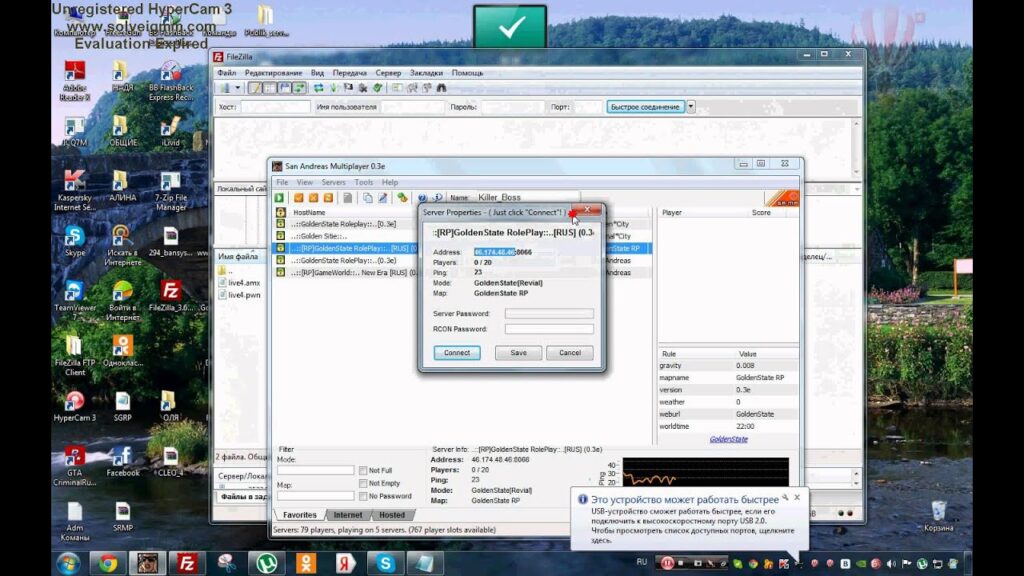Image resolution: width=1024 pixels, height=576 pixels.
Task: Open Skype desktop shortcut
Action: click(x=74, y=242)
